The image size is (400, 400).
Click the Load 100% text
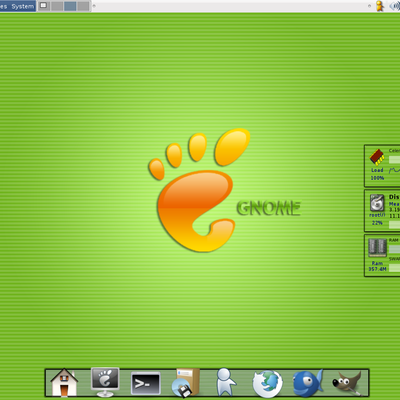click(x=377, y=174)
